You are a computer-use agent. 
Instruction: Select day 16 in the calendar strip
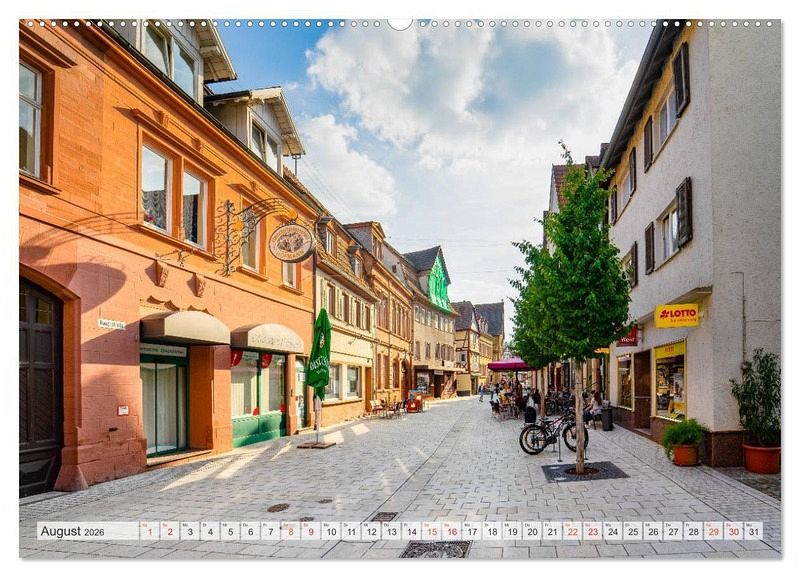pos(452,531)
